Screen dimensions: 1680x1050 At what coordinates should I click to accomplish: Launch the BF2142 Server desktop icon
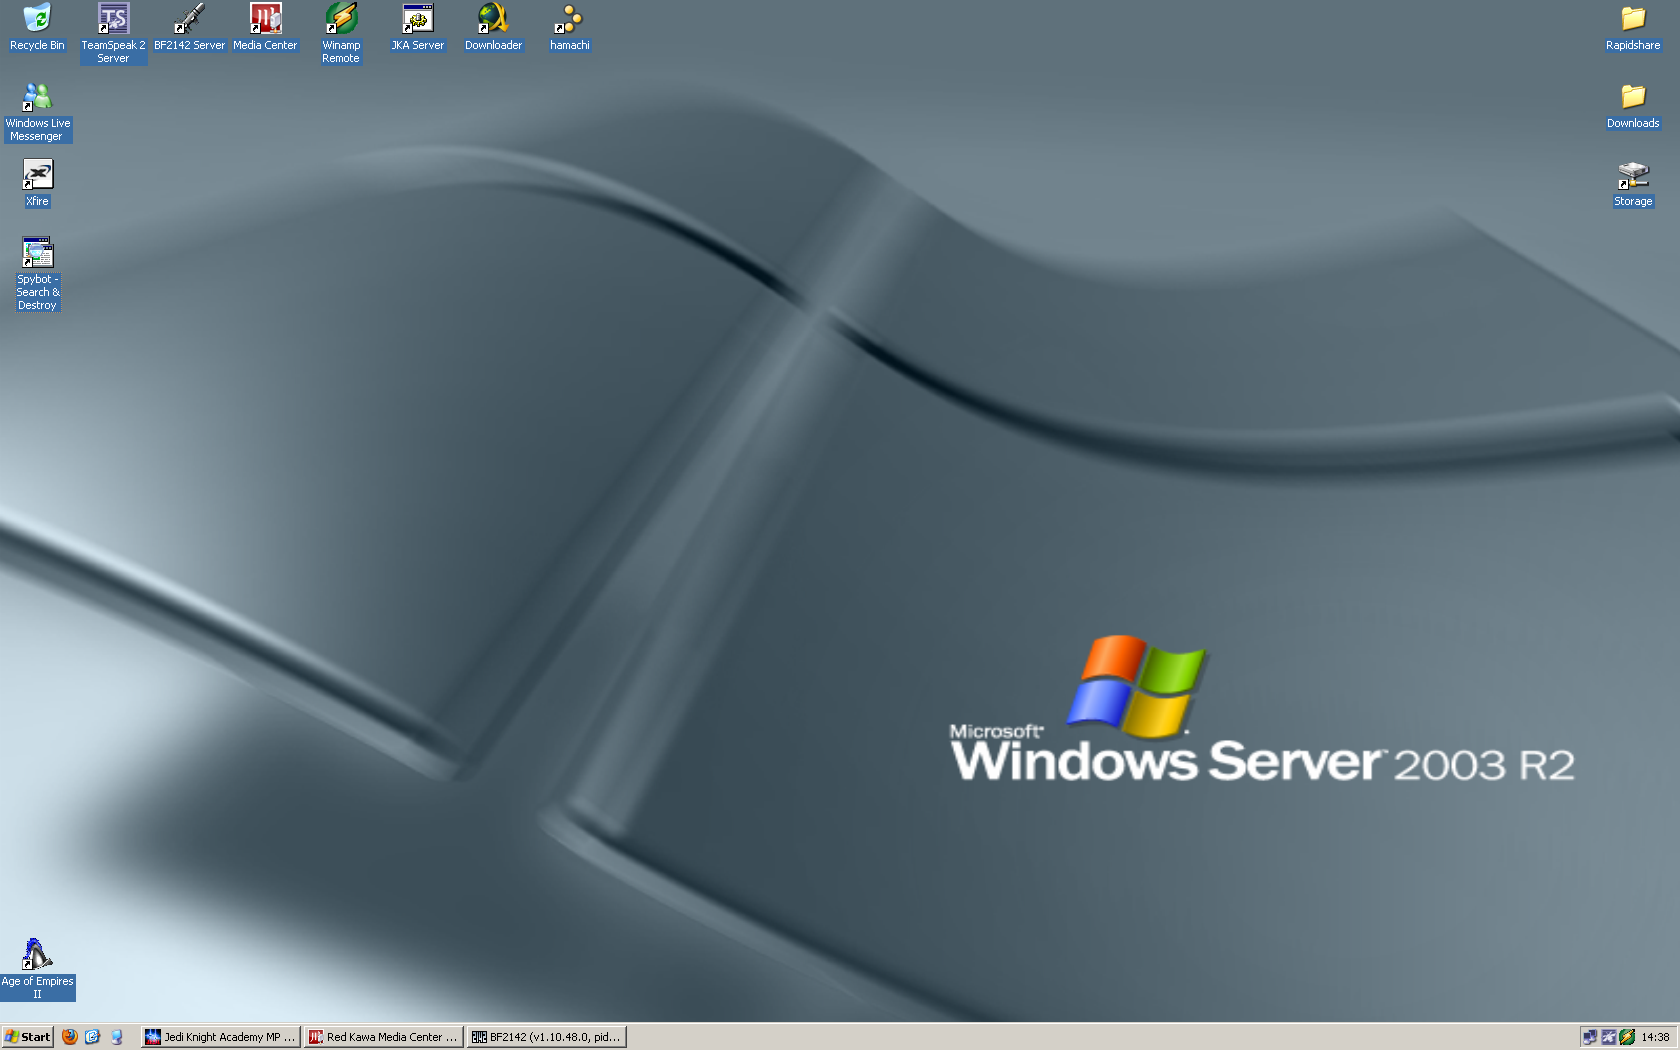point(189,19)
